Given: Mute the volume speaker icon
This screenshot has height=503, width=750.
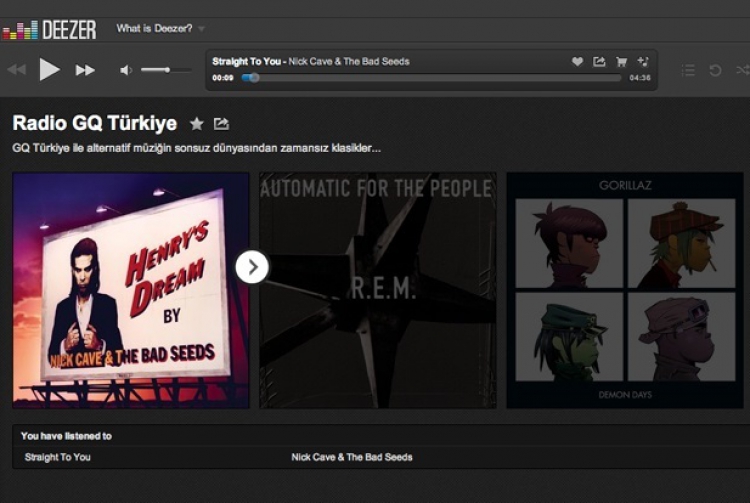Looking at the screenshot, I should click(126, 70).
